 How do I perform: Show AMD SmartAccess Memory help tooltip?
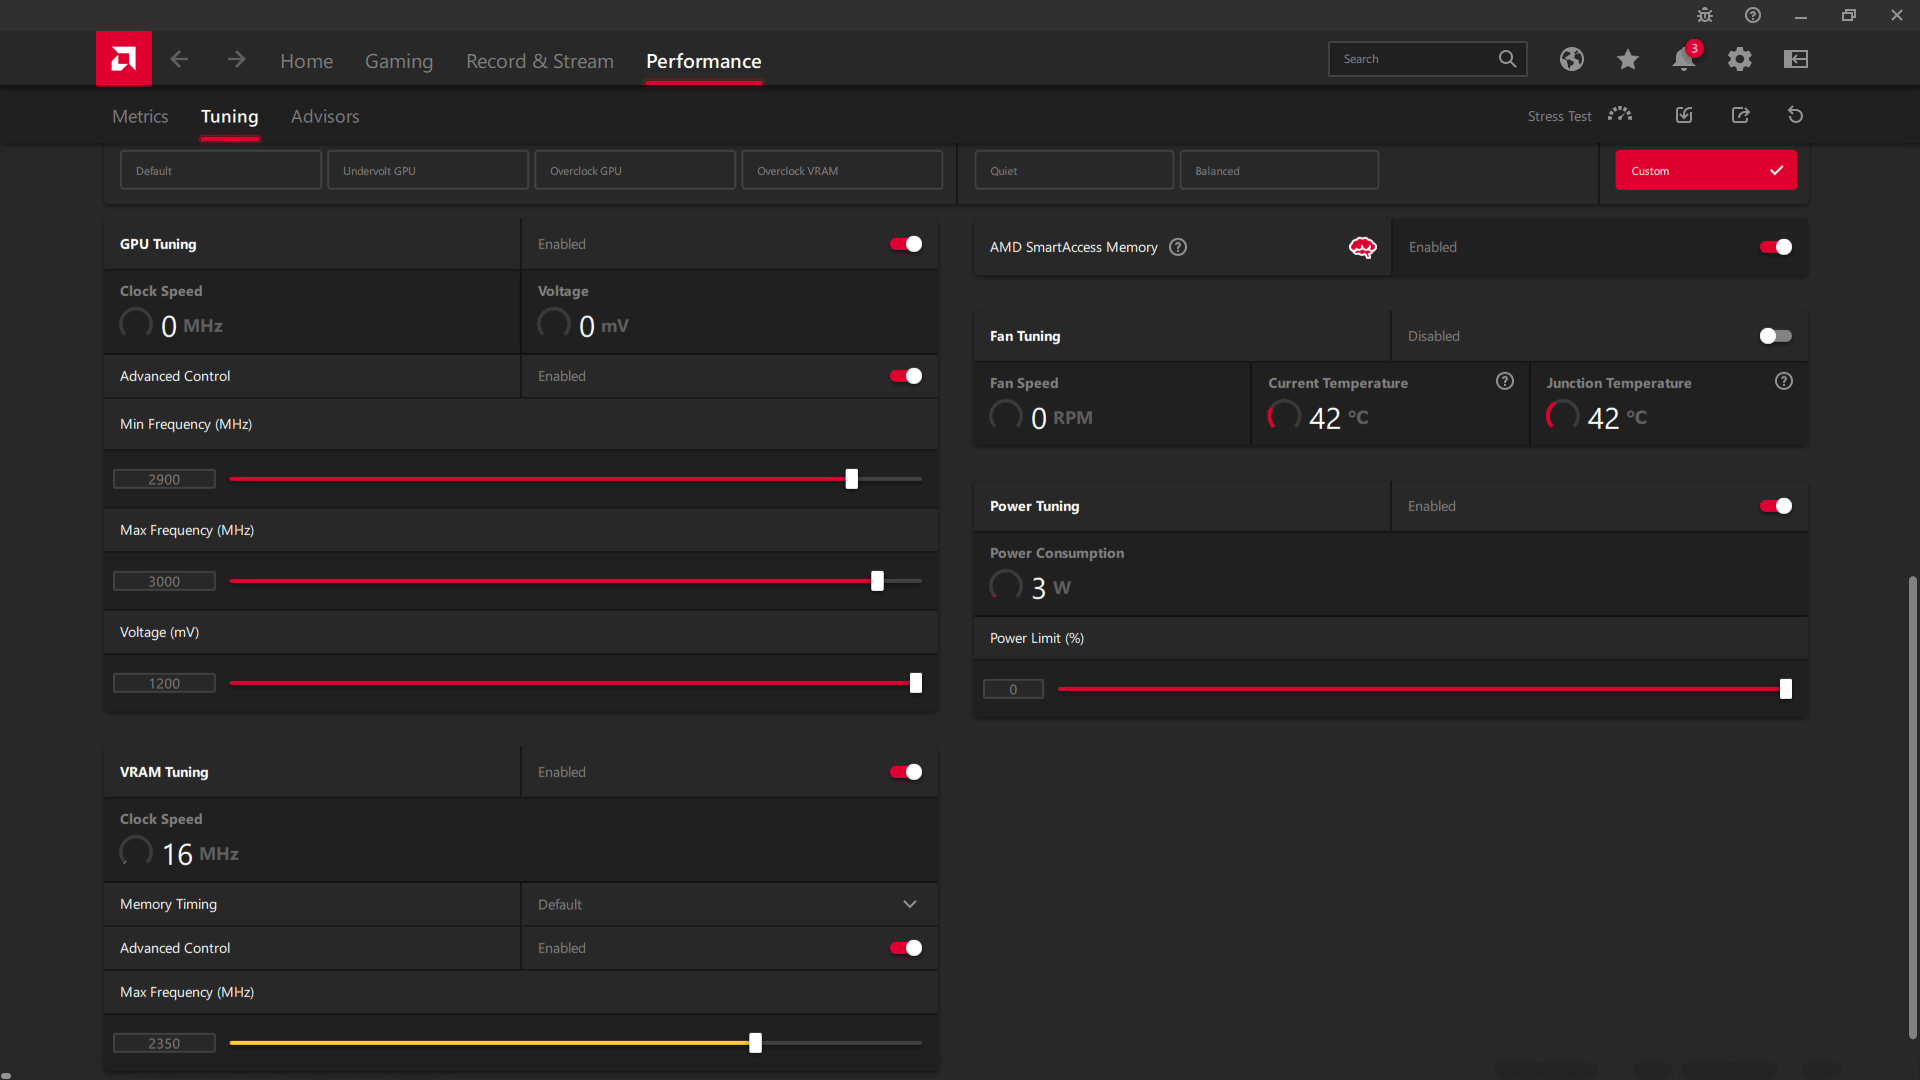coord(1178,247)
